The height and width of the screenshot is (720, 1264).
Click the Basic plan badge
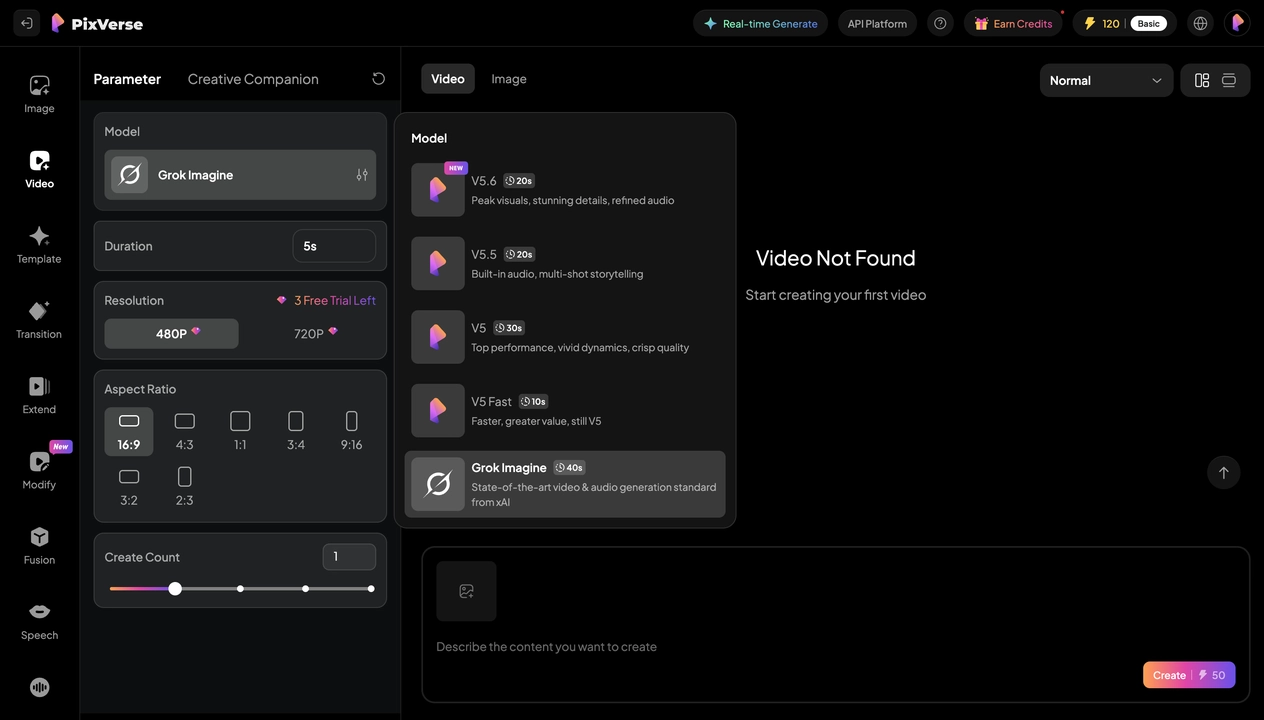click(x=1149, y=23)
